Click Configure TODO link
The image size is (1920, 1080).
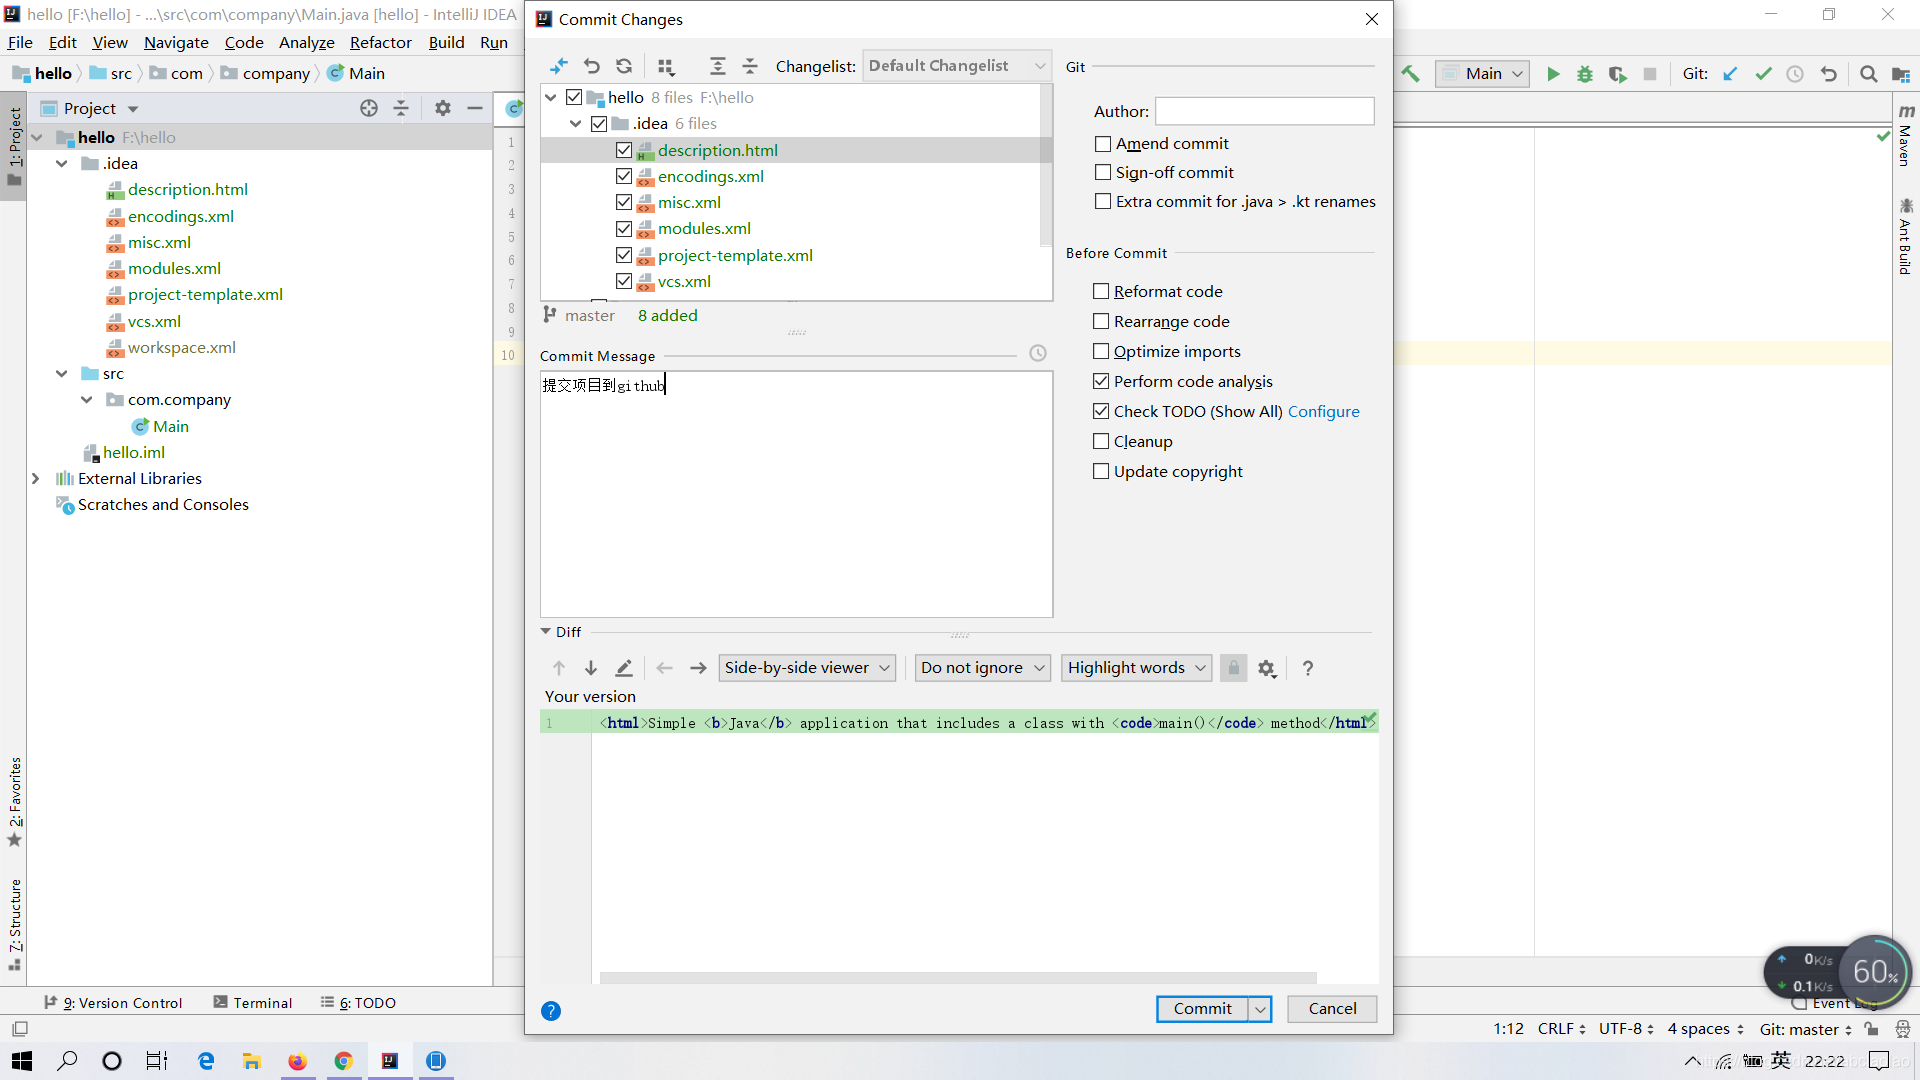pos(1323,411)
